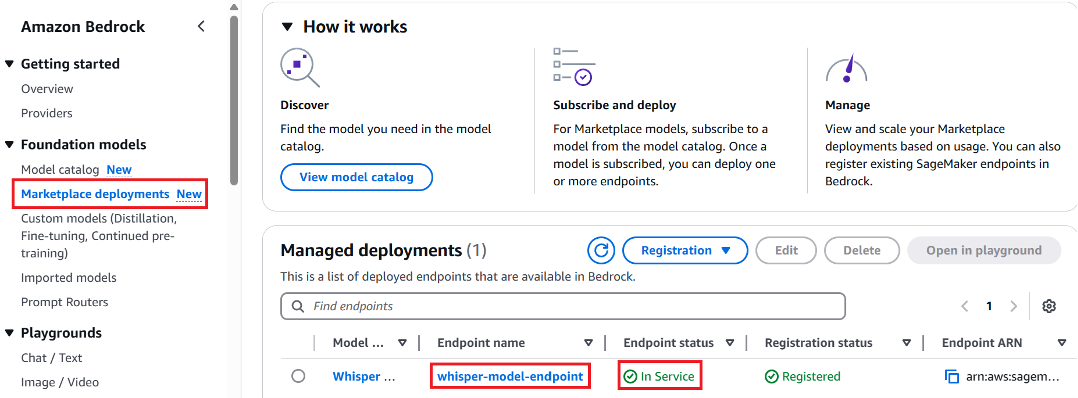Click Open in playground button
The height and width of the screenshot is (398, 1078).
pos(984,250)
